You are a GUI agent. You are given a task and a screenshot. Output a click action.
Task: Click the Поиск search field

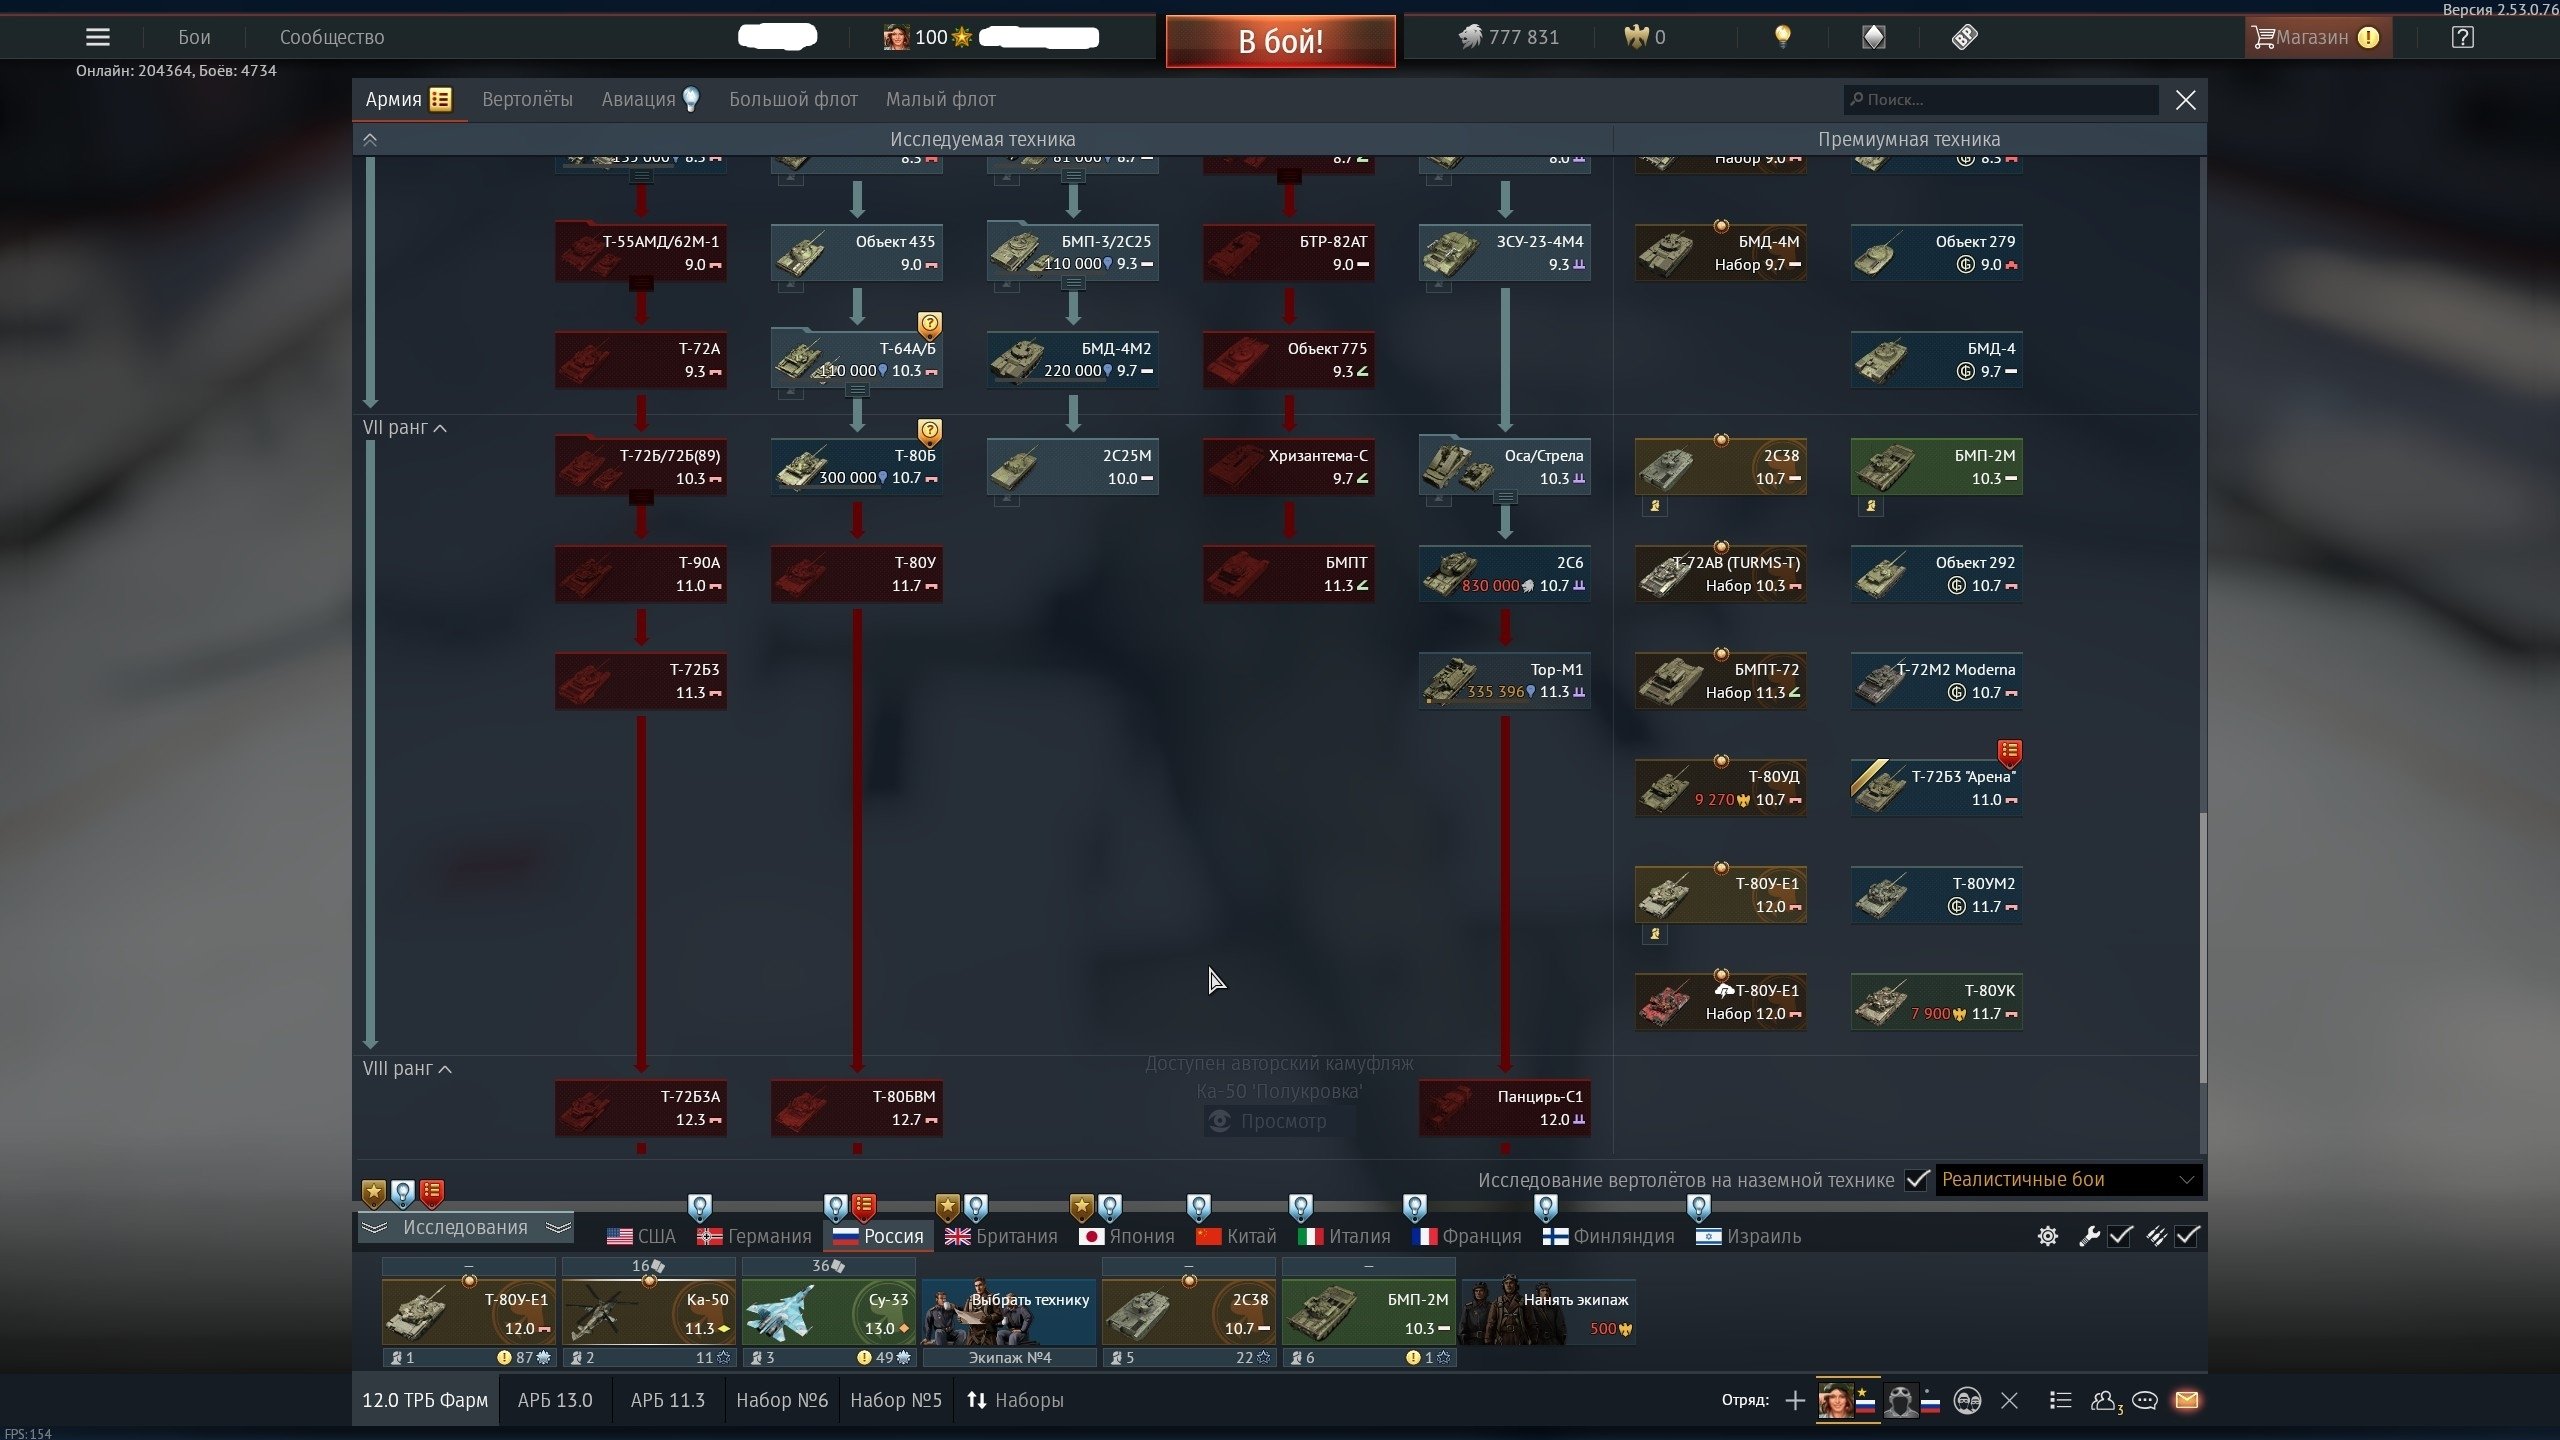pos(2000,99)
